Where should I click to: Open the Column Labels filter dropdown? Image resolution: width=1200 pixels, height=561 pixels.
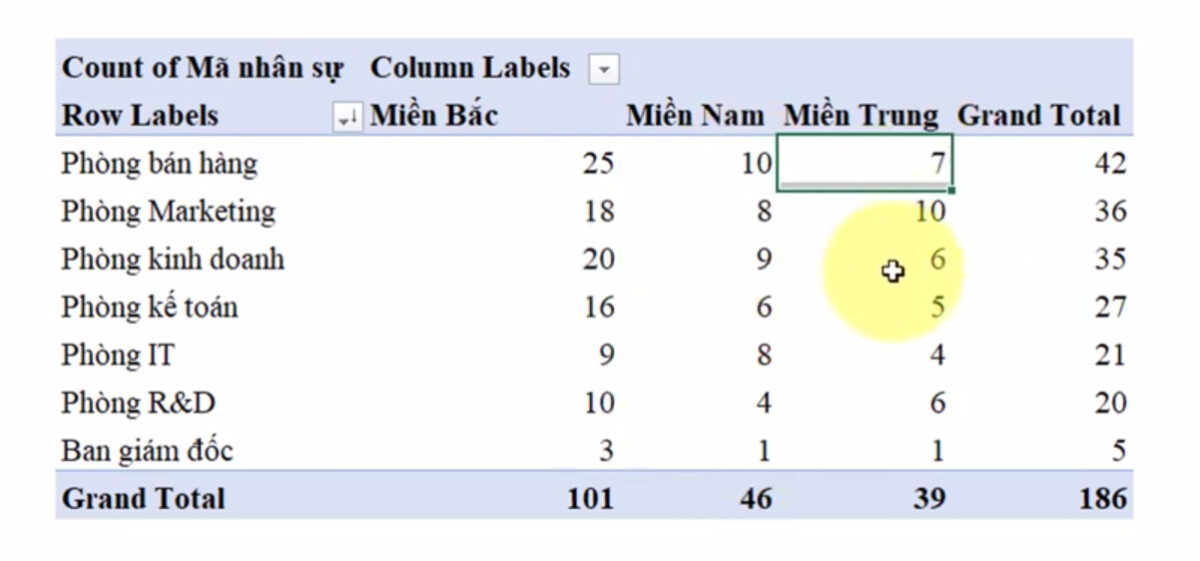[604, 70]
